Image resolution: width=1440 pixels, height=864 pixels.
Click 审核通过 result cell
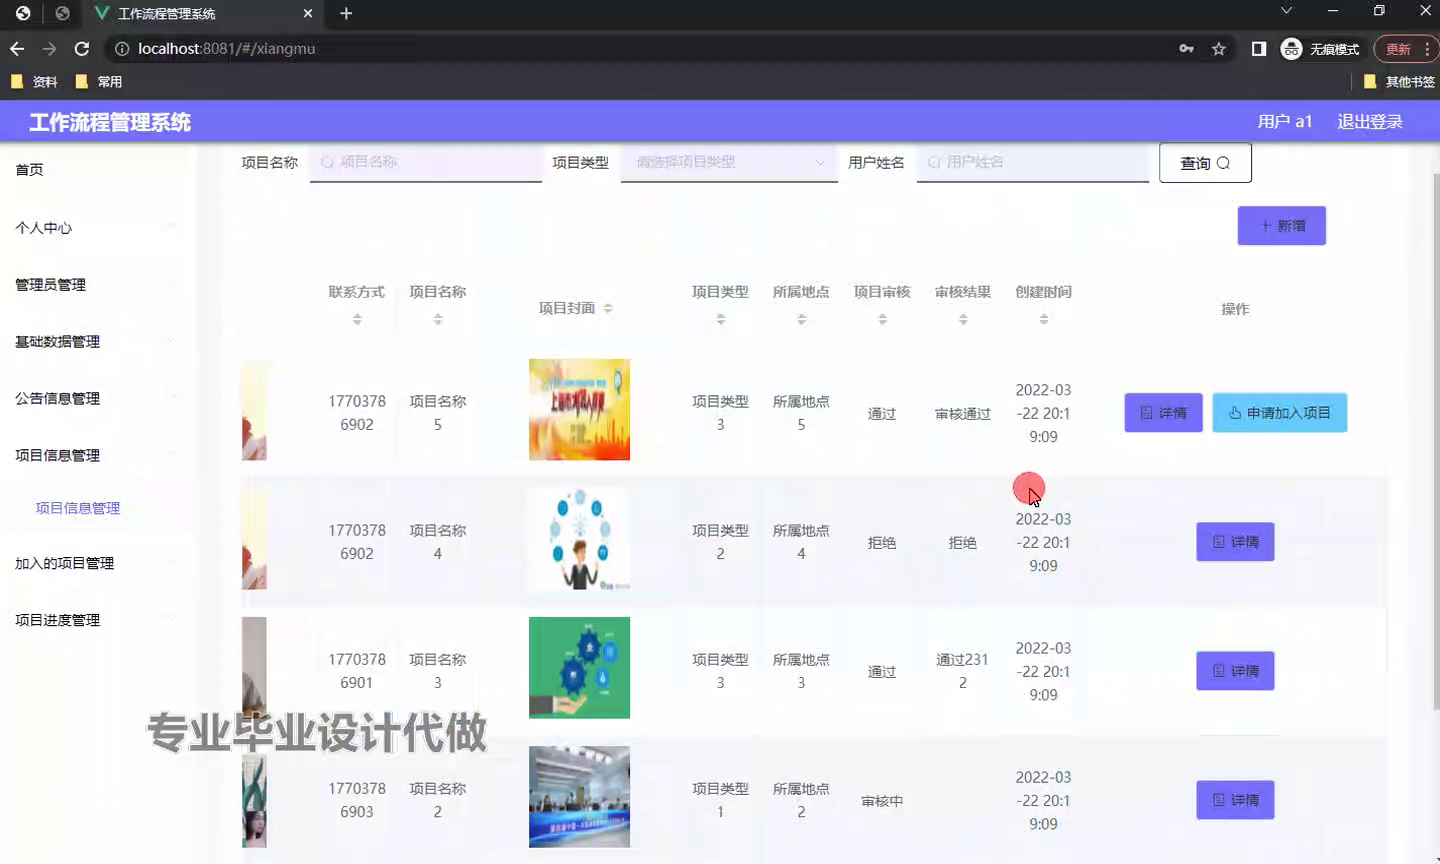(x=963, y=414)
